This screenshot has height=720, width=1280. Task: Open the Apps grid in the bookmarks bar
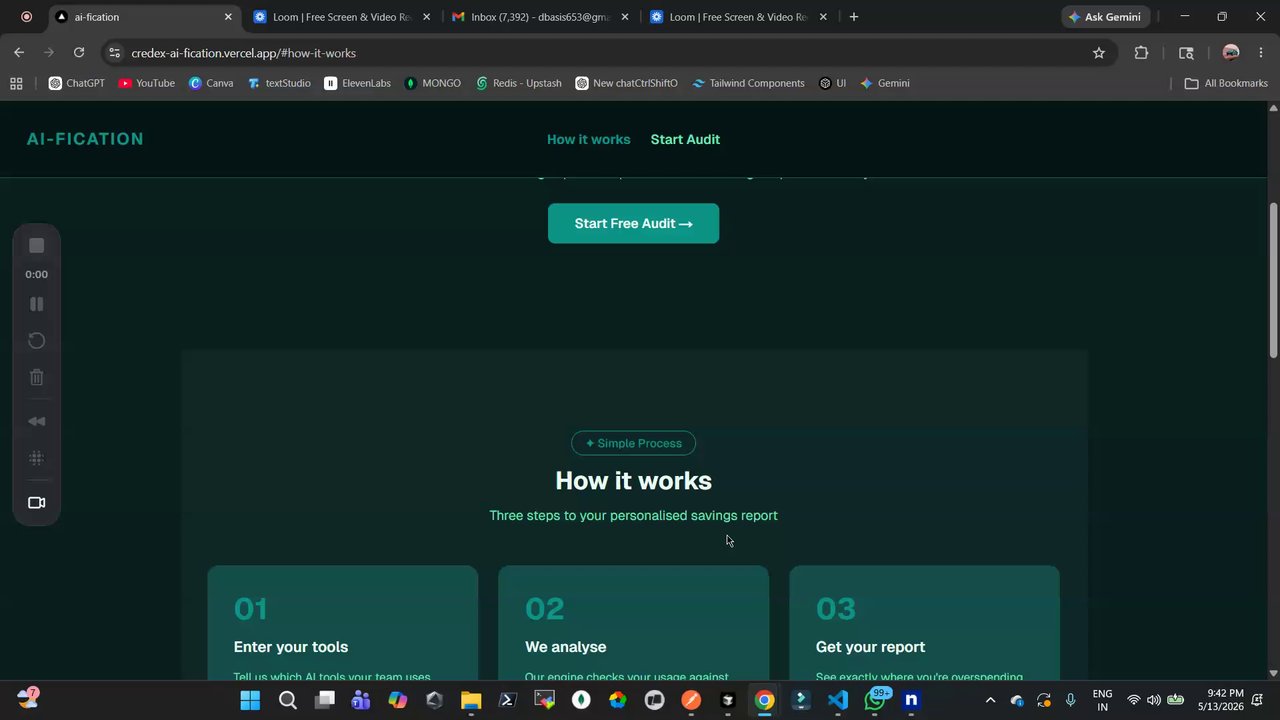coord(16,83)
